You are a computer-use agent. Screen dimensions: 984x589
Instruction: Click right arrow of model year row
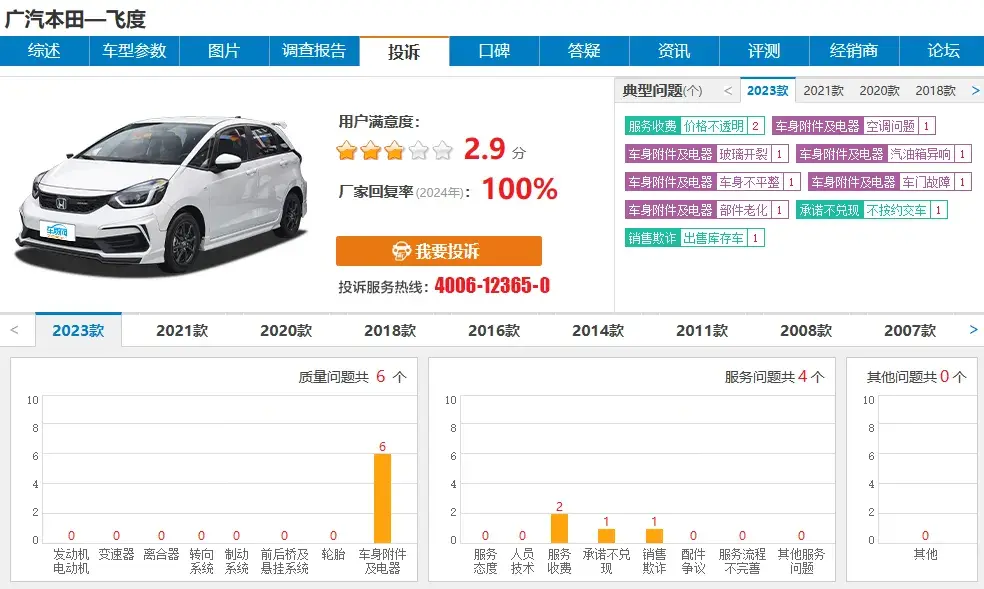(x=973, y=330)
